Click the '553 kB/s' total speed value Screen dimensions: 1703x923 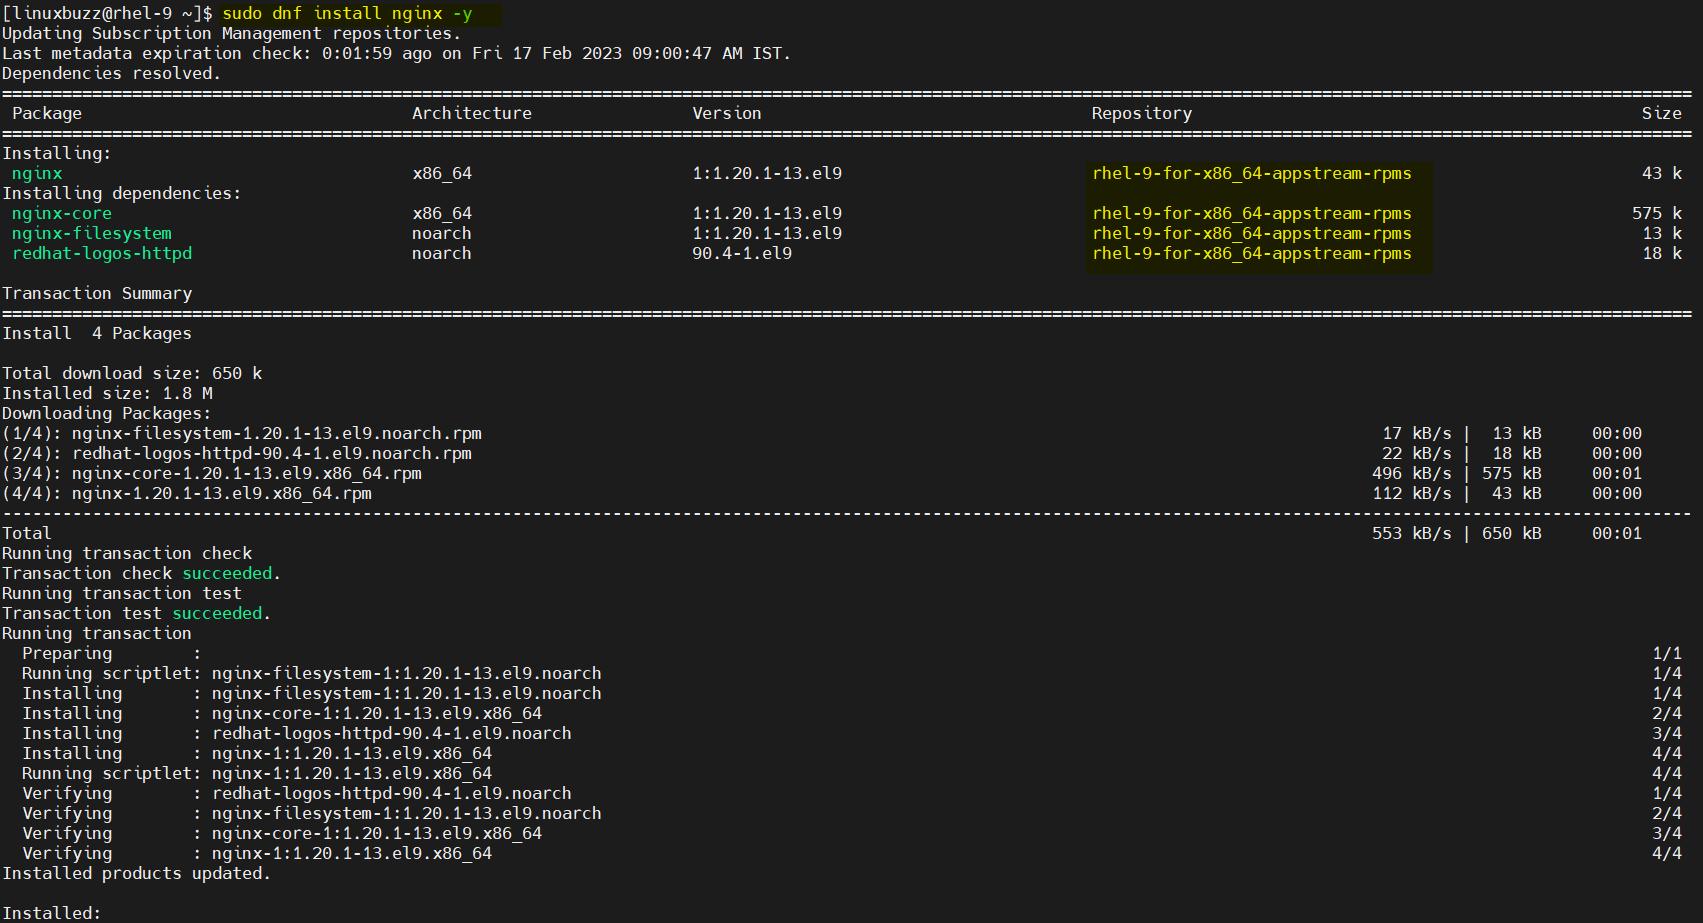point(1412,533)
